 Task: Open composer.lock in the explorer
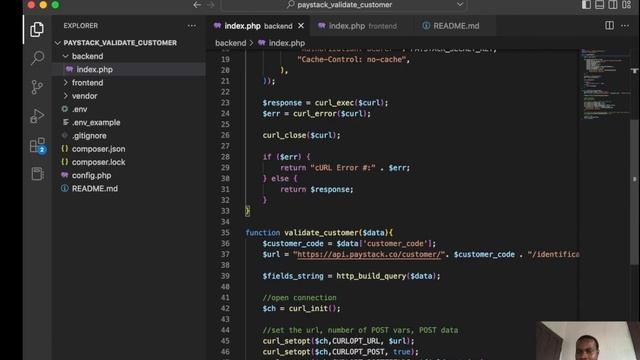pos(98,162)
